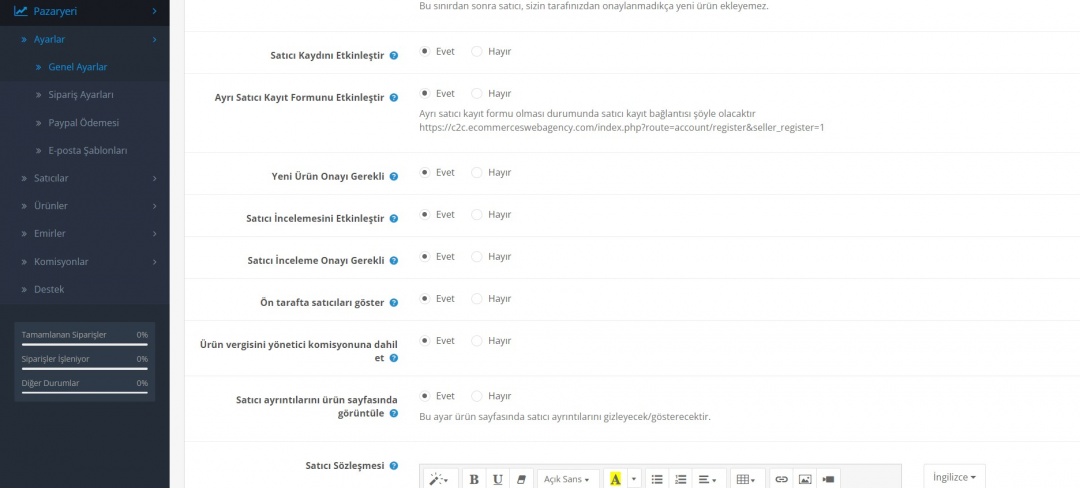
Task: Choose Evet for Ön tarafta satıcıları göster
Action: pos(425,298)
